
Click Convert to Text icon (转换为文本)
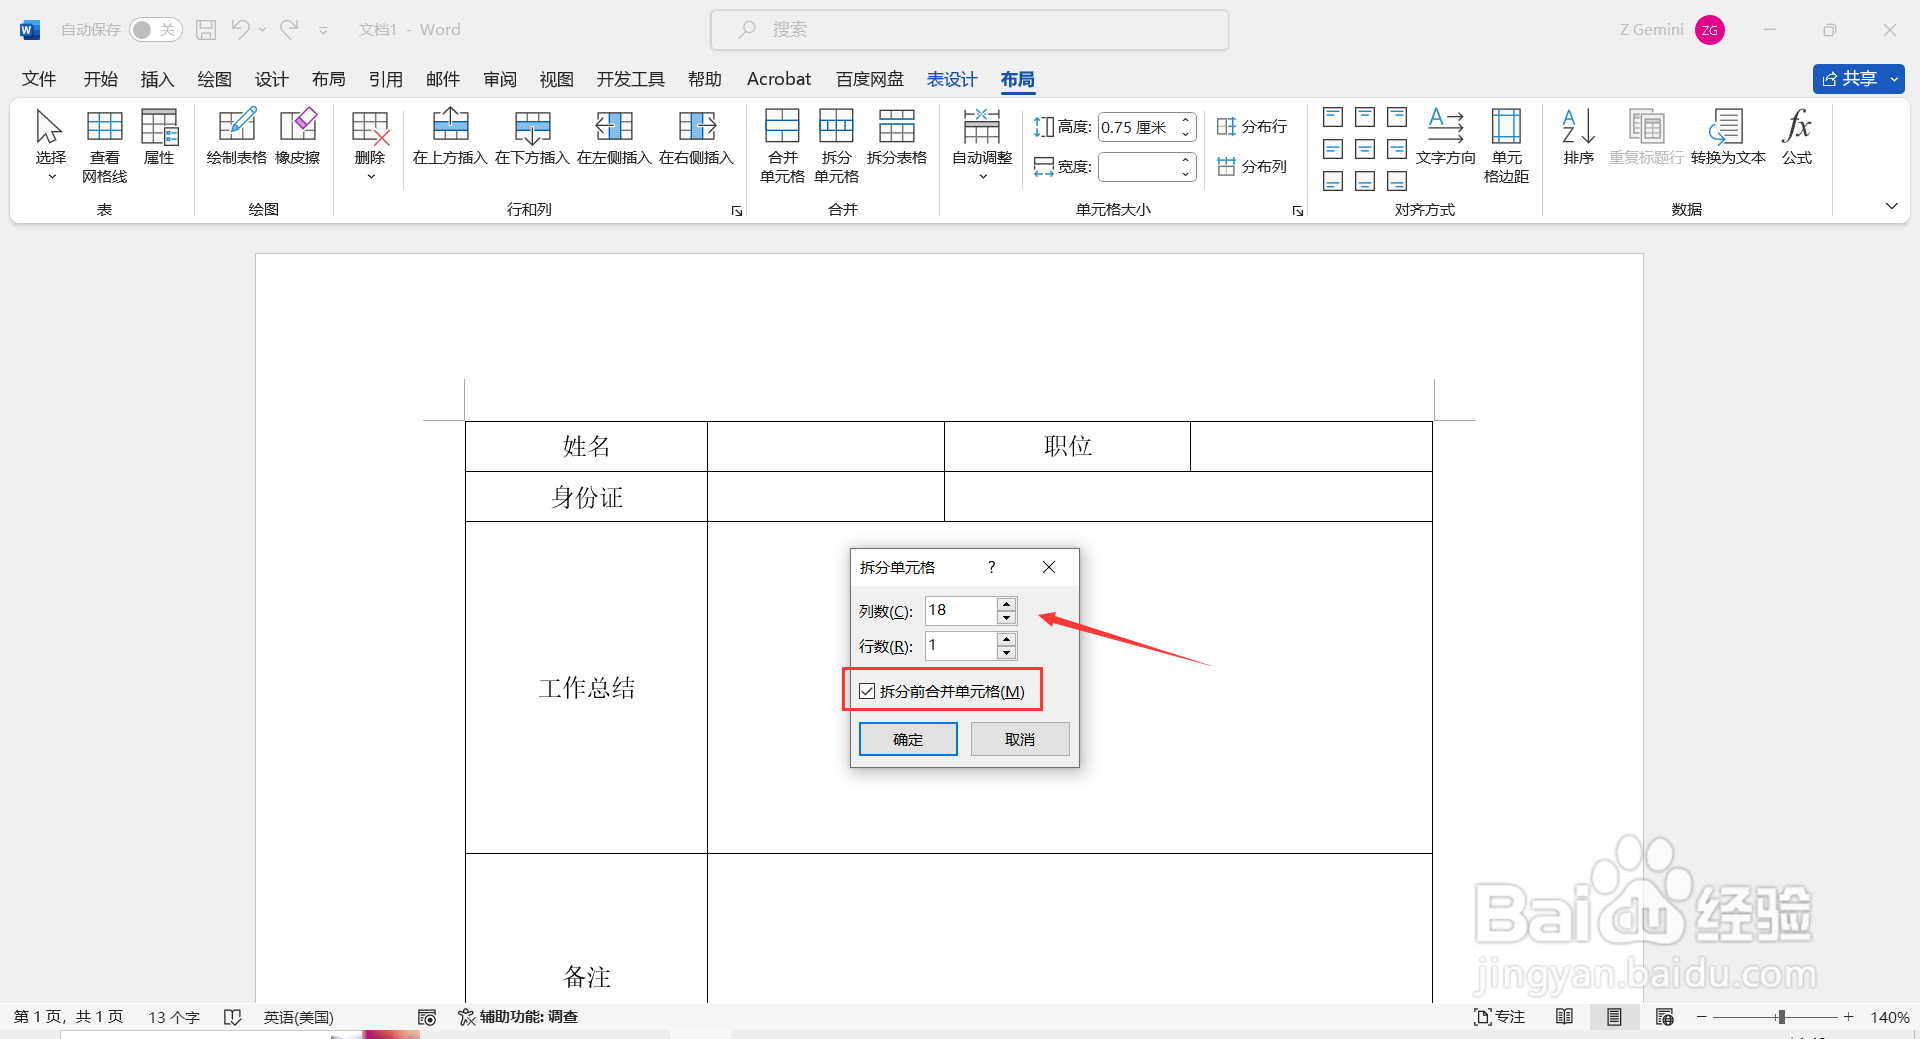pos(1727,140)
